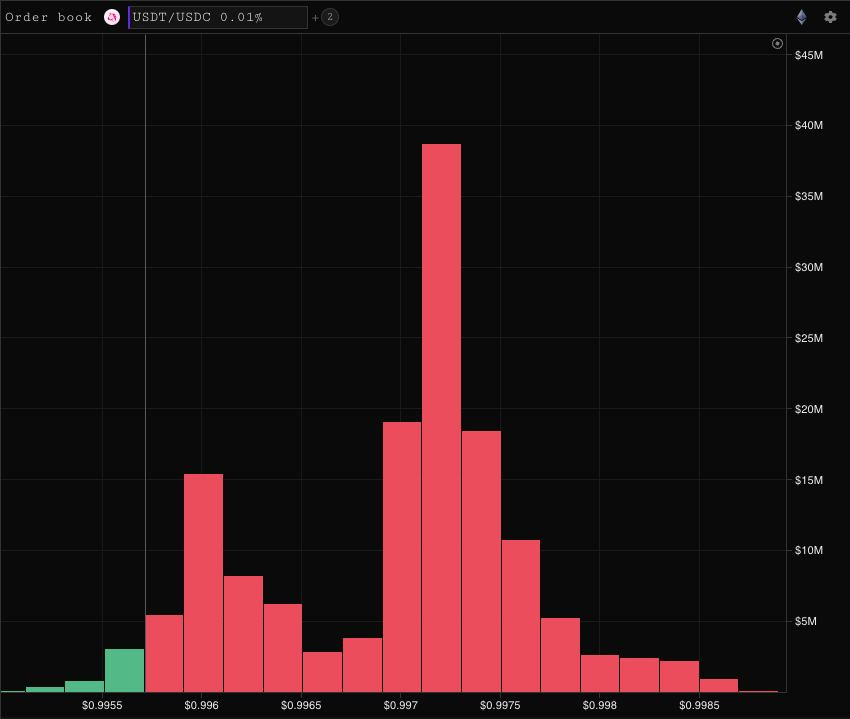Focus the USDT/USDC 0.01% pair field
850x719 pixels.
(x=218, y=17)
